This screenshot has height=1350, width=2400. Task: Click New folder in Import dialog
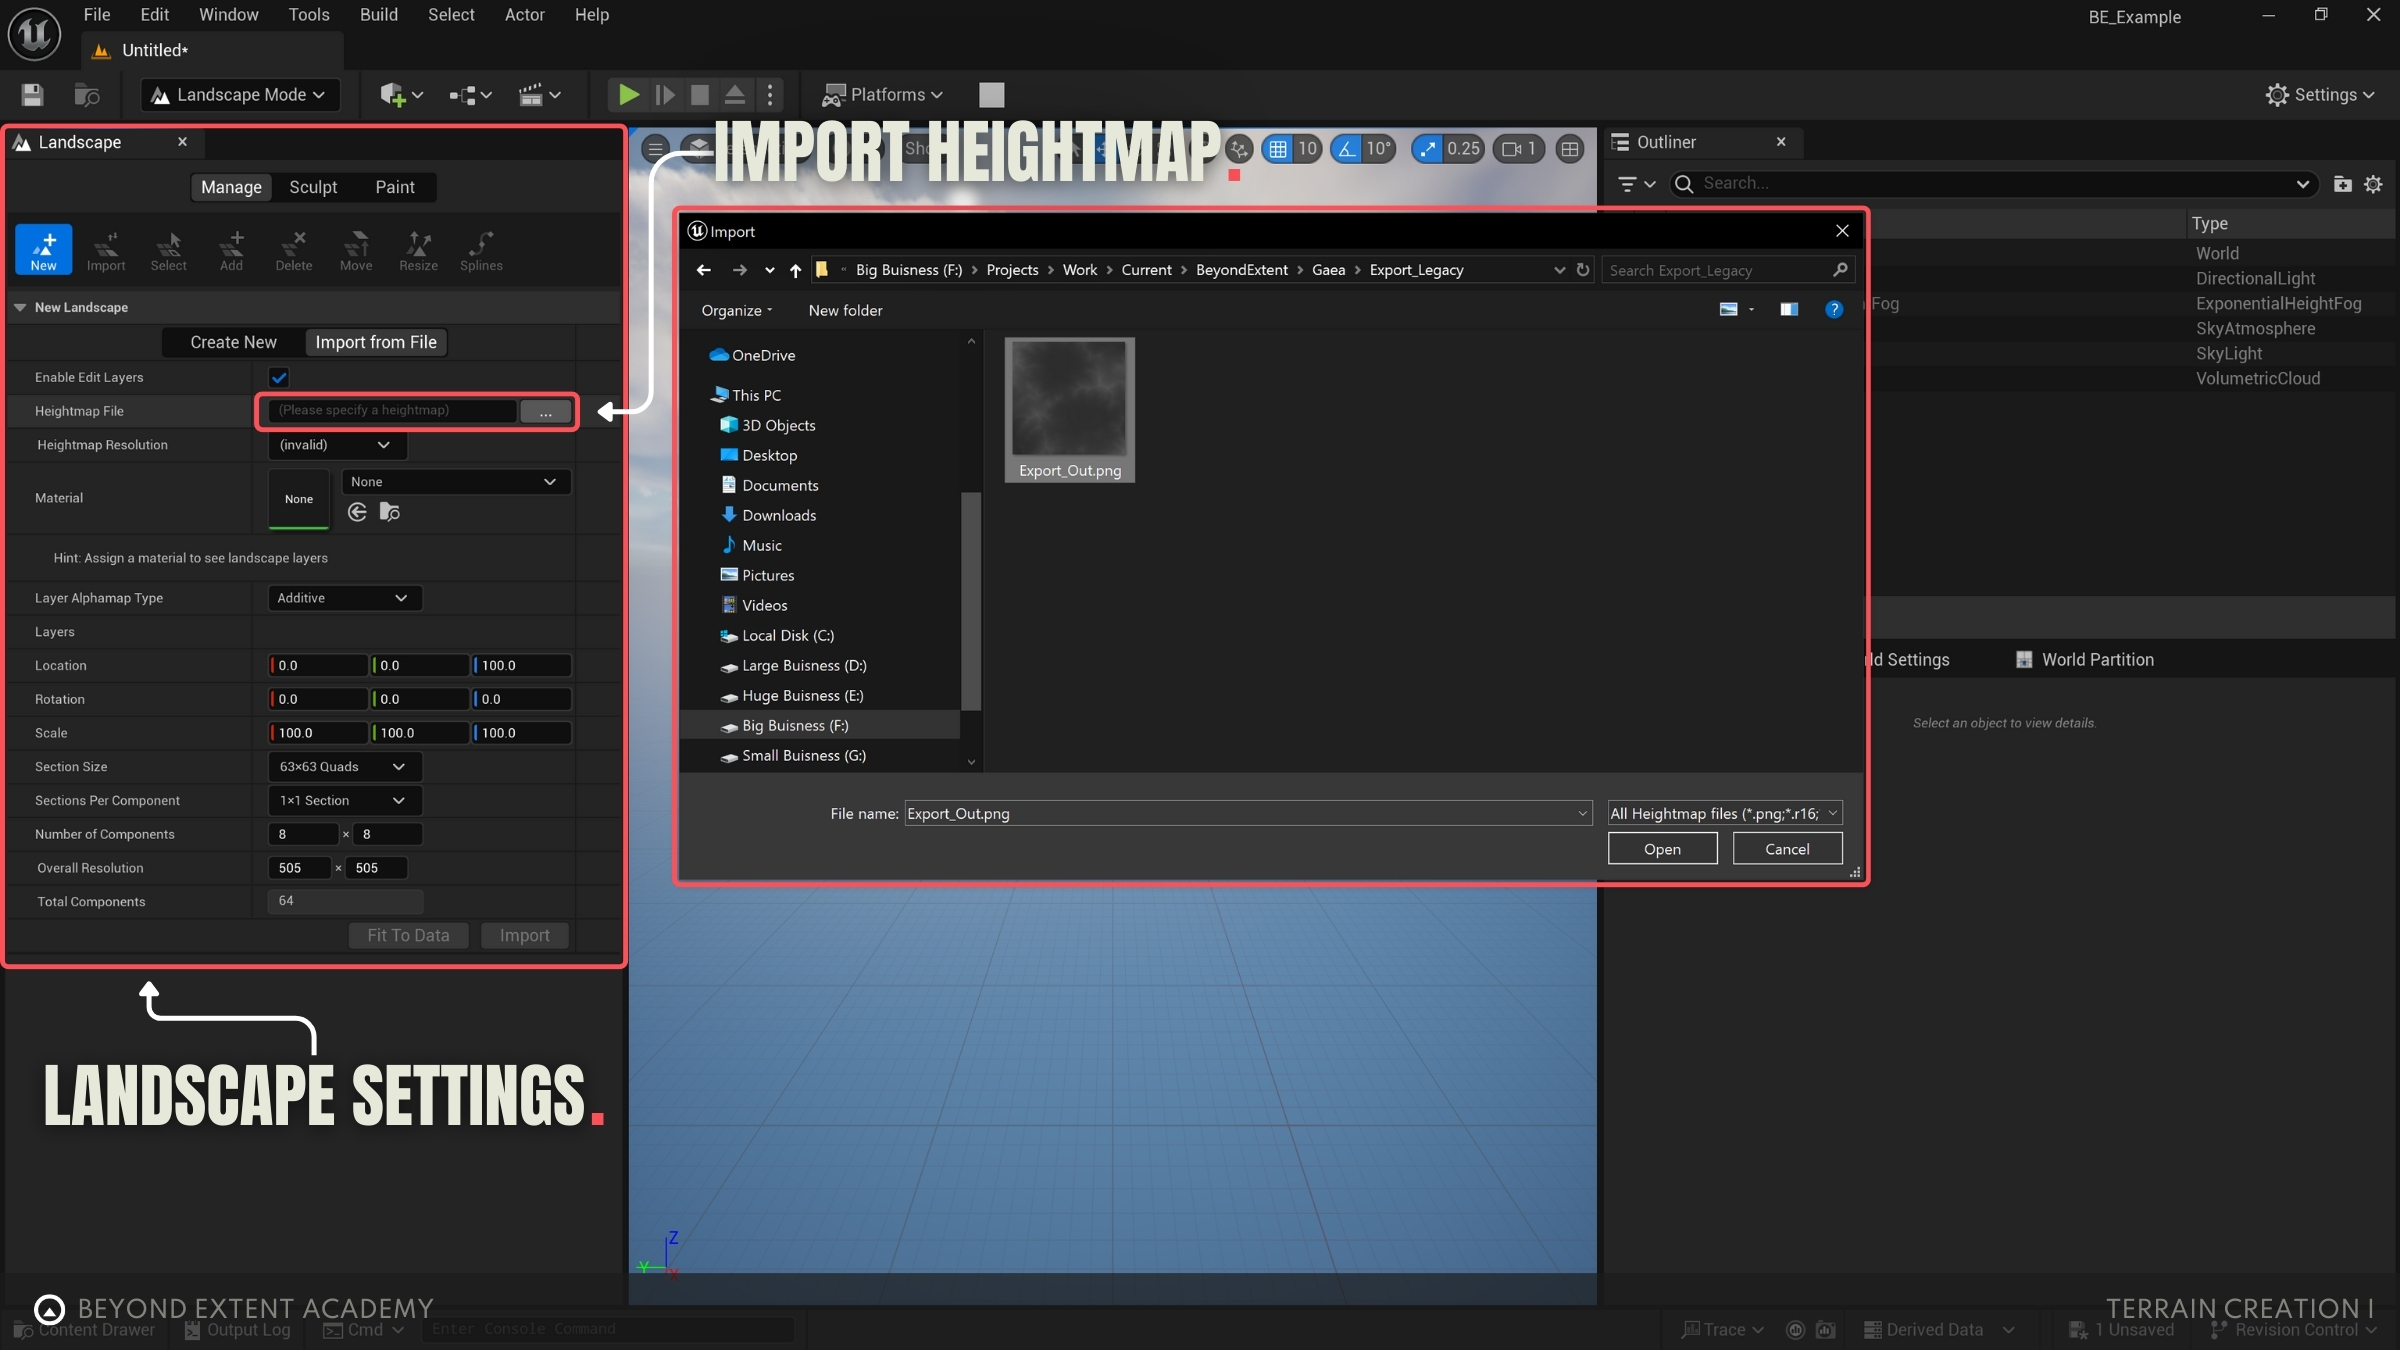click(845, 310)
